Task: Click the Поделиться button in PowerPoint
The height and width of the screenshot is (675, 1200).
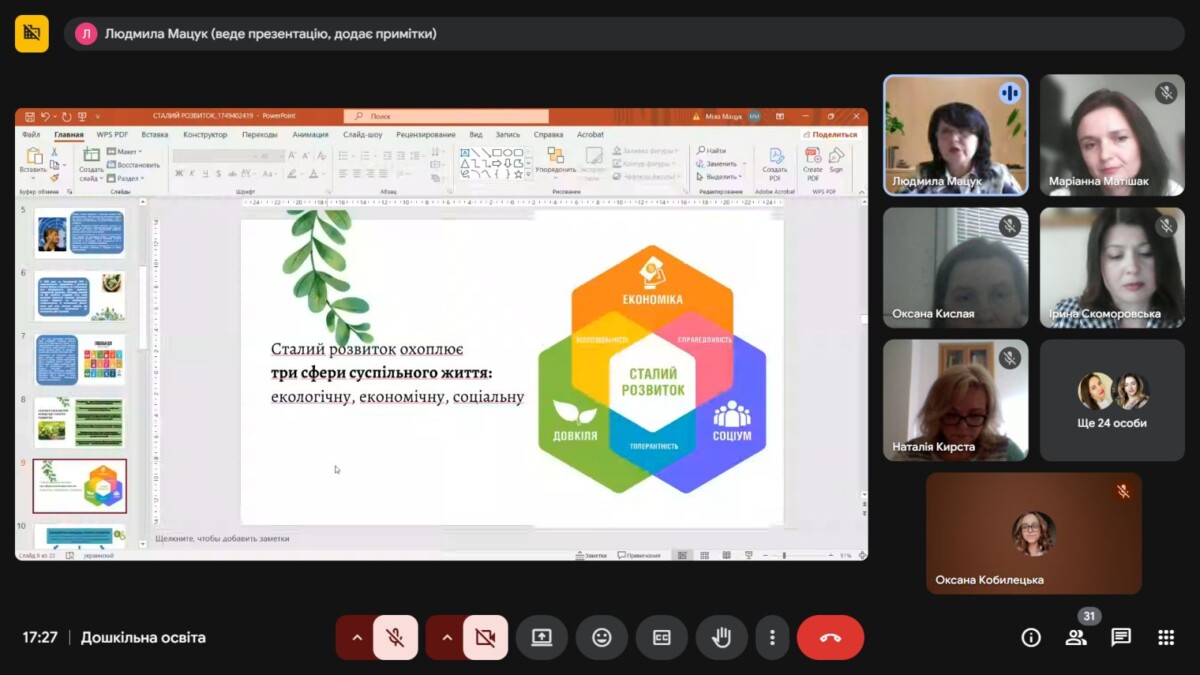Action: click(x=833, y=134)
